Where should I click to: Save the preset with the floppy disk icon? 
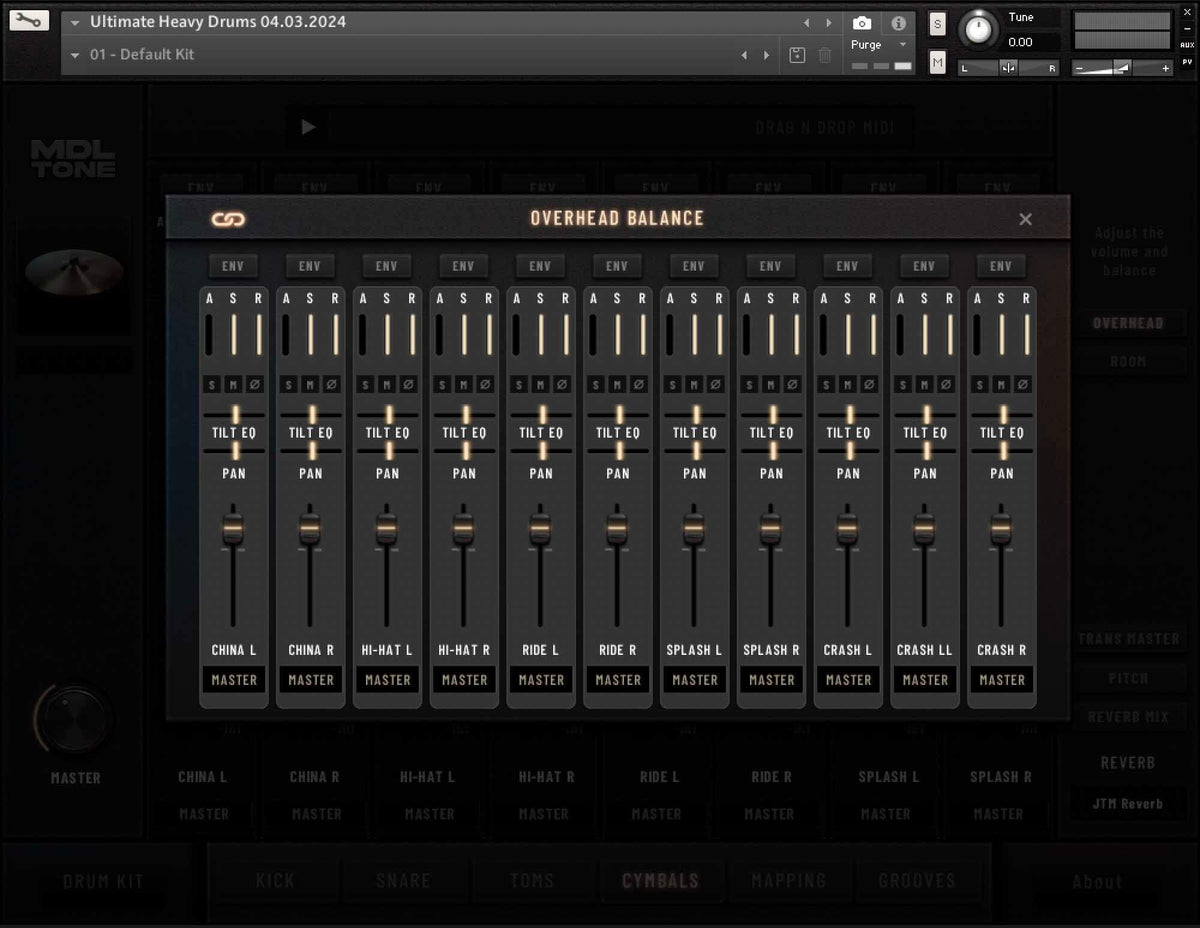[x=797, y=55]
